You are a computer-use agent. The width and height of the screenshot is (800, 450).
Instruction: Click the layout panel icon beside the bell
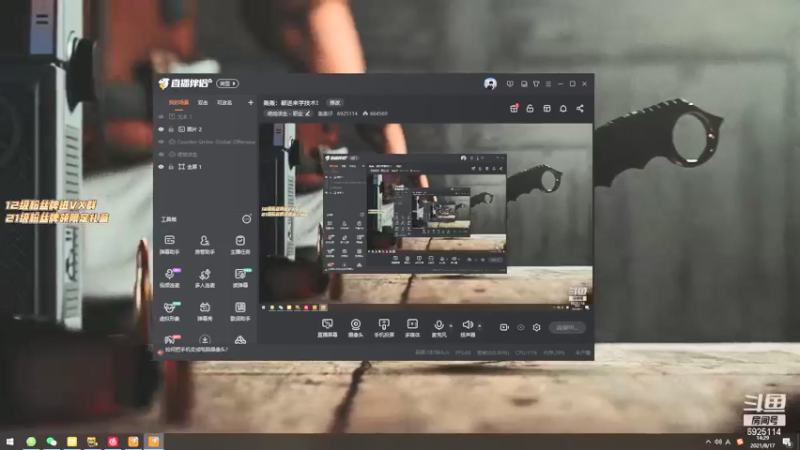pyautogui.click(x=546, y=108)
